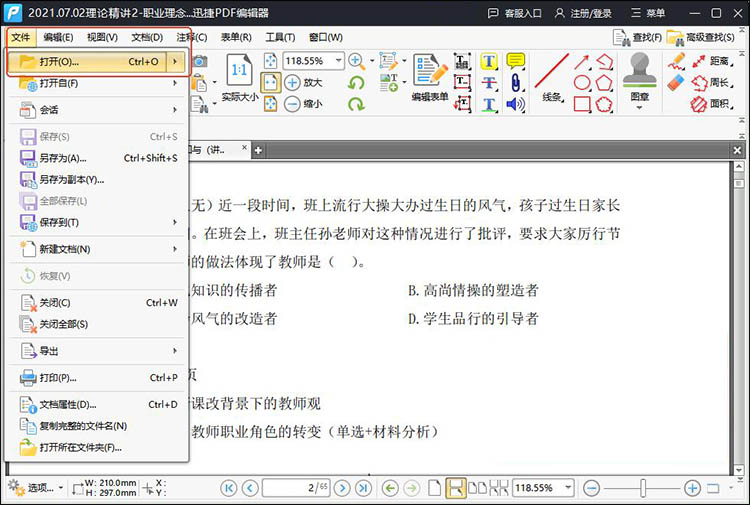
Task: Select the Line (线条) drawing tool
Action: (x=551, y=77)
